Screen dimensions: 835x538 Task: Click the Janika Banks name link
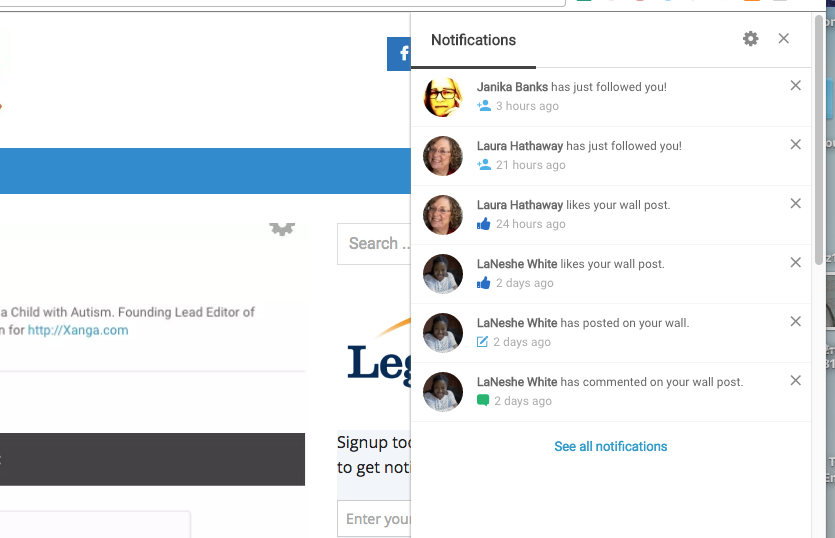click(x=512, y=87)
